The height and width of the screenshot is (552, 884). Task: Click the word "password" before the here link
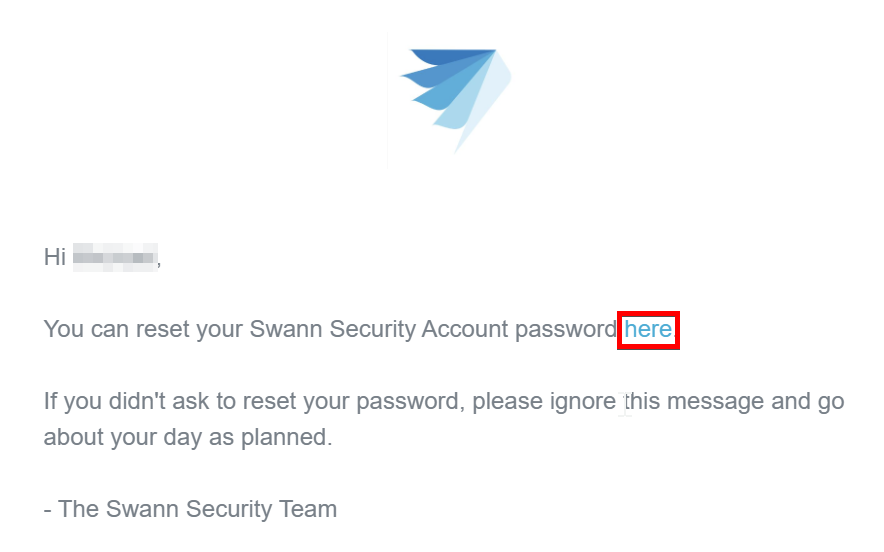[566, 329]
